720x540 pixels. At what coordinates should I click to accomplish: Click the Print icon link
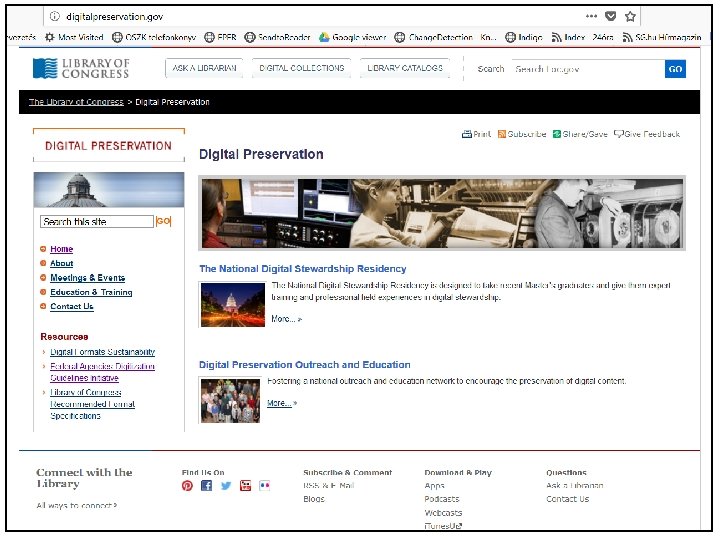(x=477, y=134)
